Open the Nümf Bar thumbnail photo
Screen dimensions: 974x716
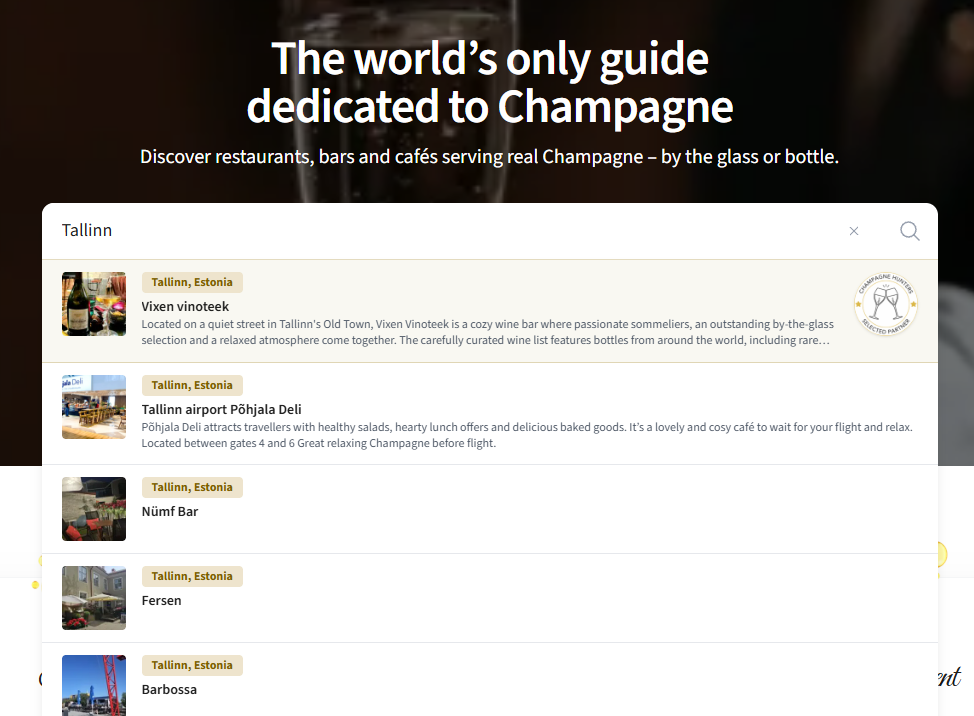point(94,509)
